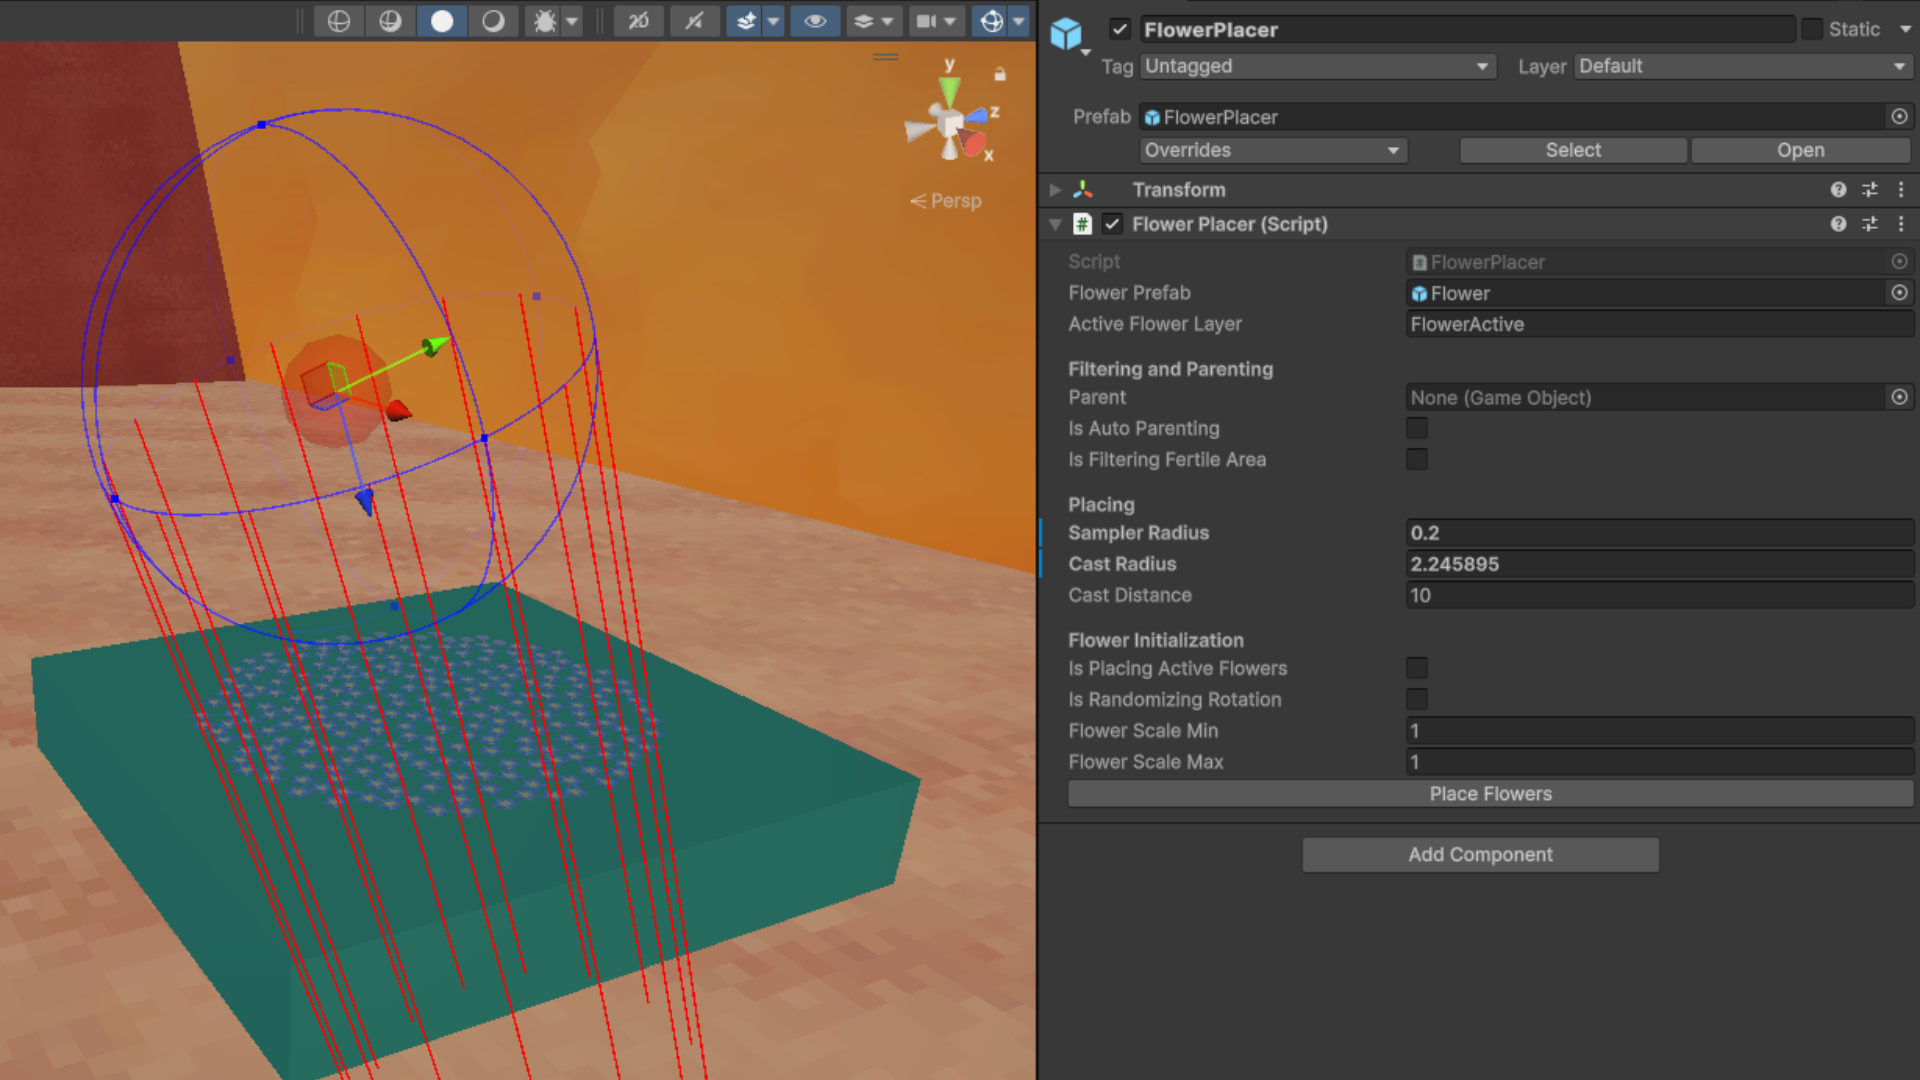
Task: Open object picker for Prefab field
Action: point(1899,117)
